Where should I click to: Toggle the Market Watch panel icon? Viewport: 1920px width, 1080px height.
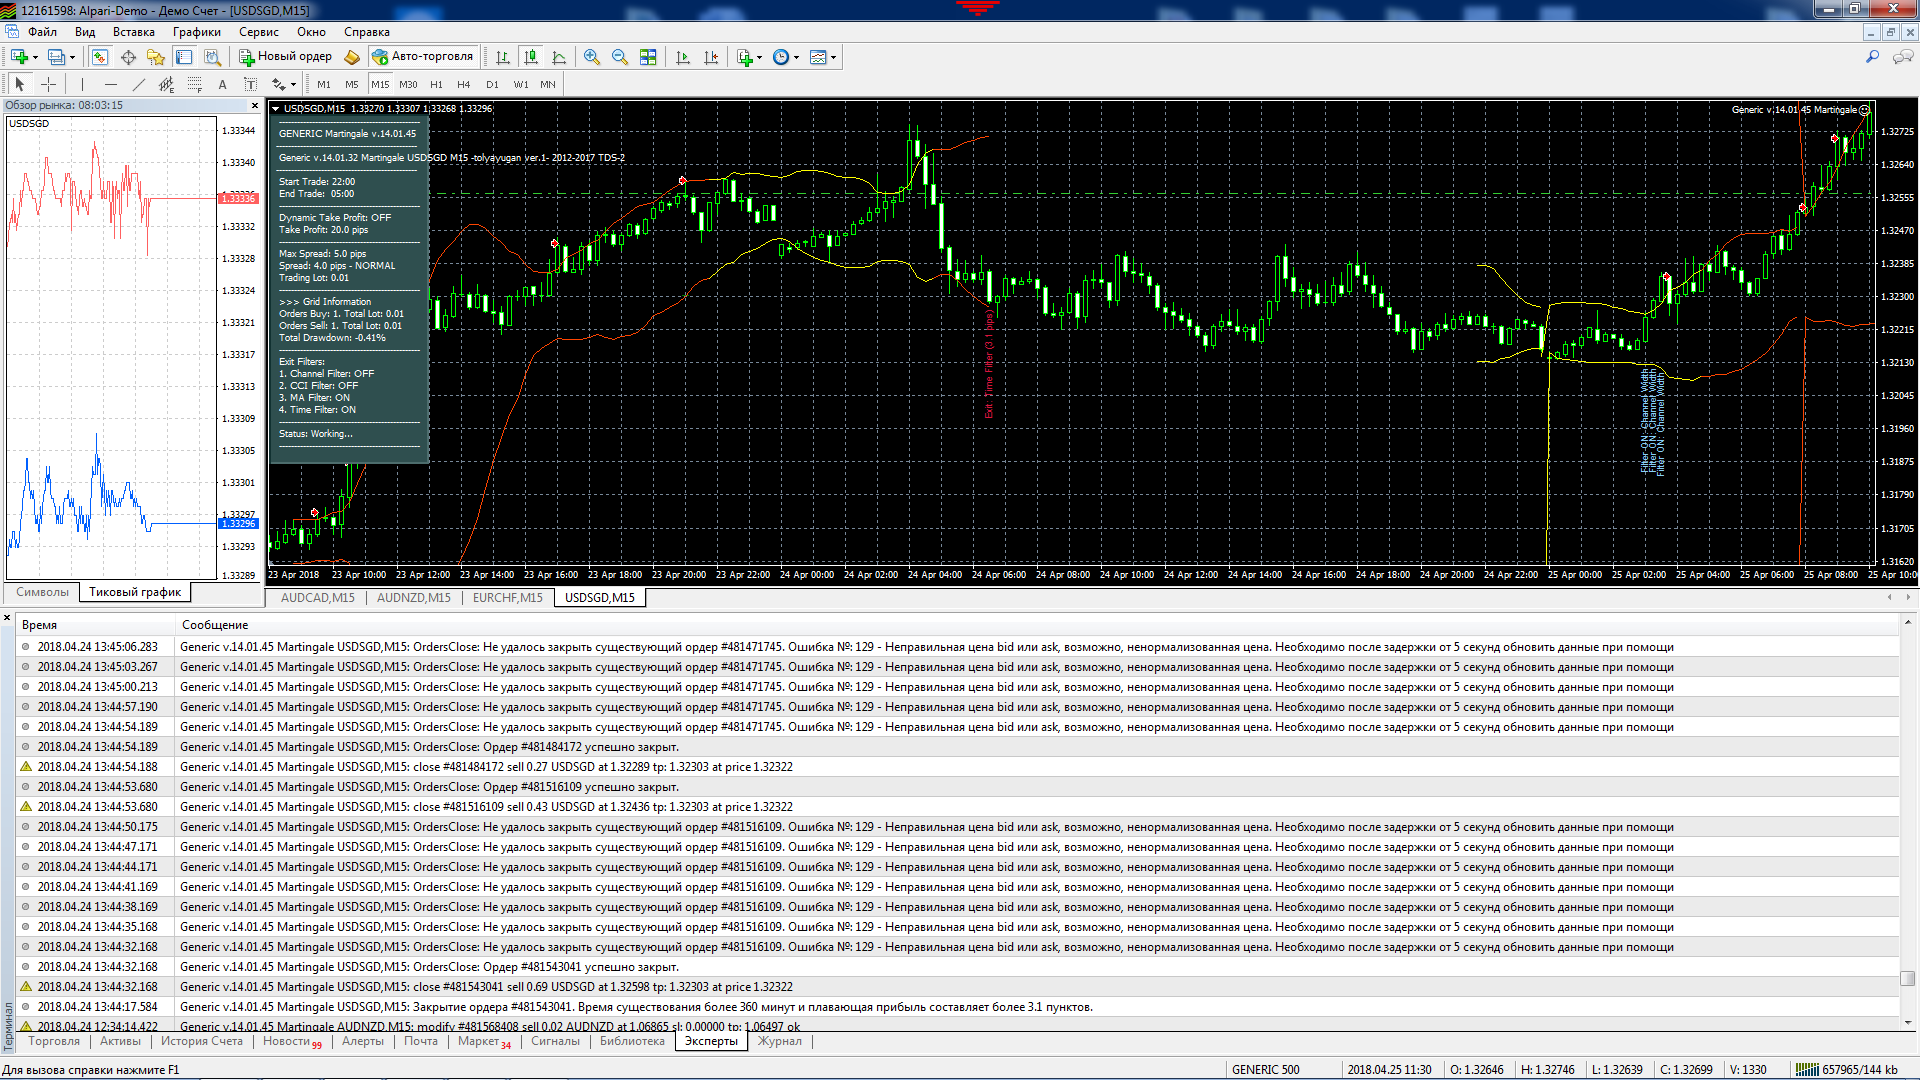tap(99, 57)
